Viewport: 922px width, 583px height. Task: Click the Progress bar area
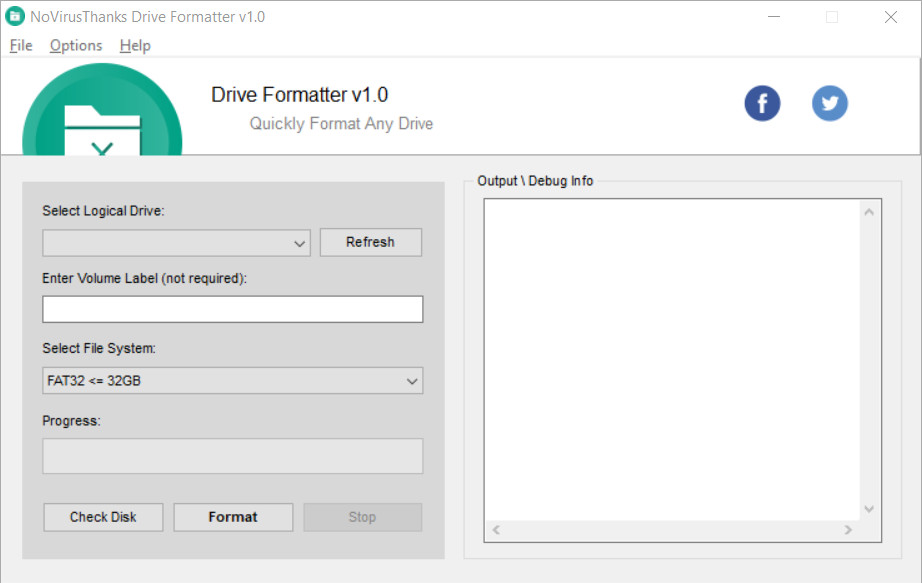tap(233, 456)
